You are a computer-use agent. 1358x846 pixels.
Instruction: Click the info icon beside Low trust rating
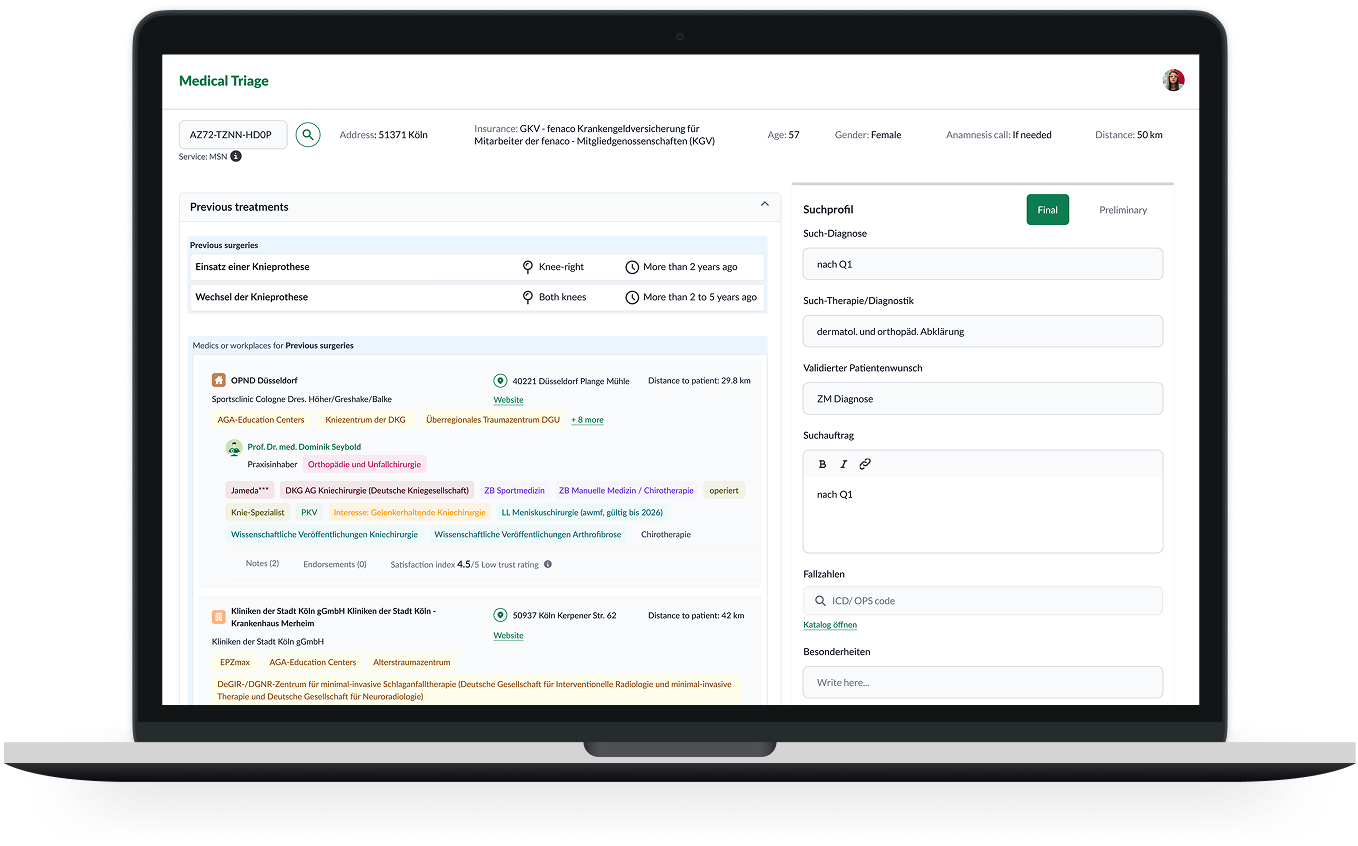[x=548, y=564]
